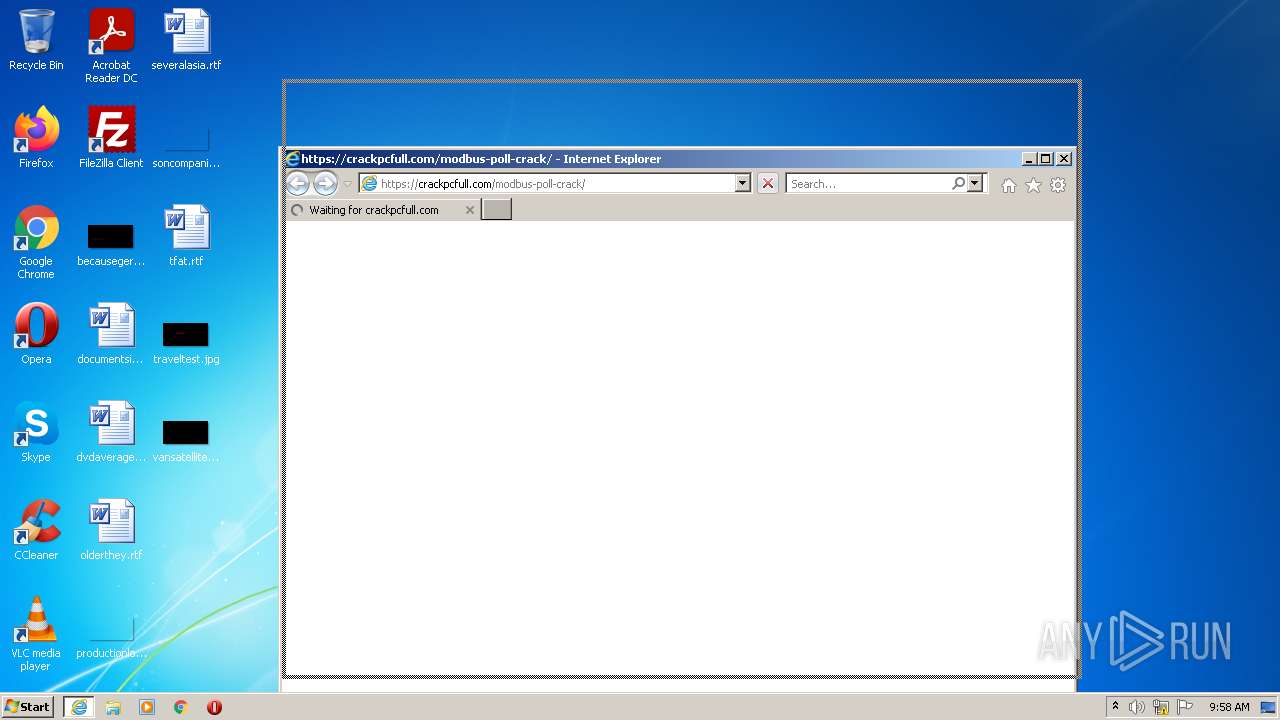
Task: Open the Recycle Bin desktop icon
Action: [36, 40]
